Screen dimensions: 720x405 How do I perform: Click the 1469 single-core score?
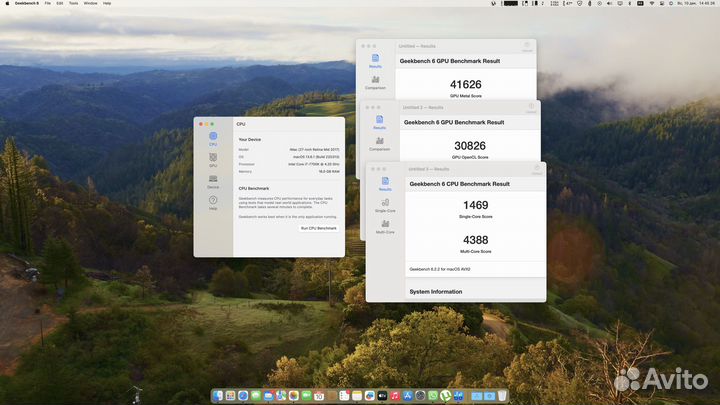(476, 205)
